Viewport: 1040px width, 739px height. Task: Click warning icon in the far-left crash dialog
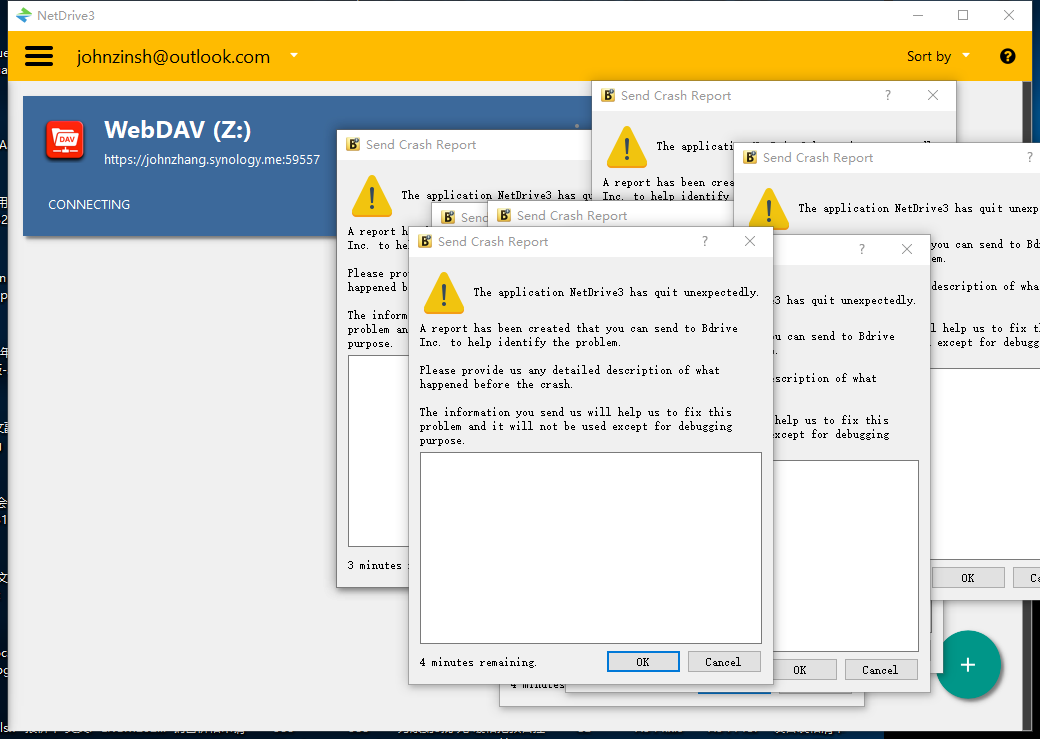[372, 196]
